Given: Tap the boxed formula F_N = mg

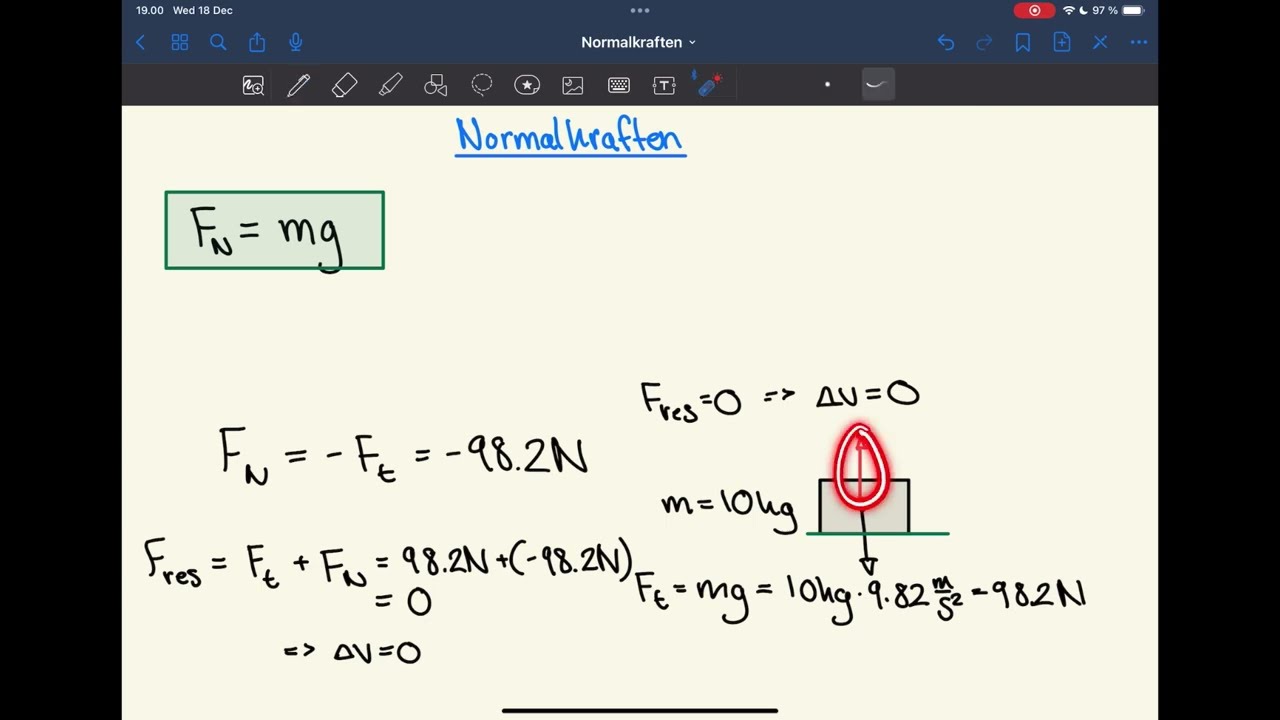Looking at the screenshot, I should (274, 230).
